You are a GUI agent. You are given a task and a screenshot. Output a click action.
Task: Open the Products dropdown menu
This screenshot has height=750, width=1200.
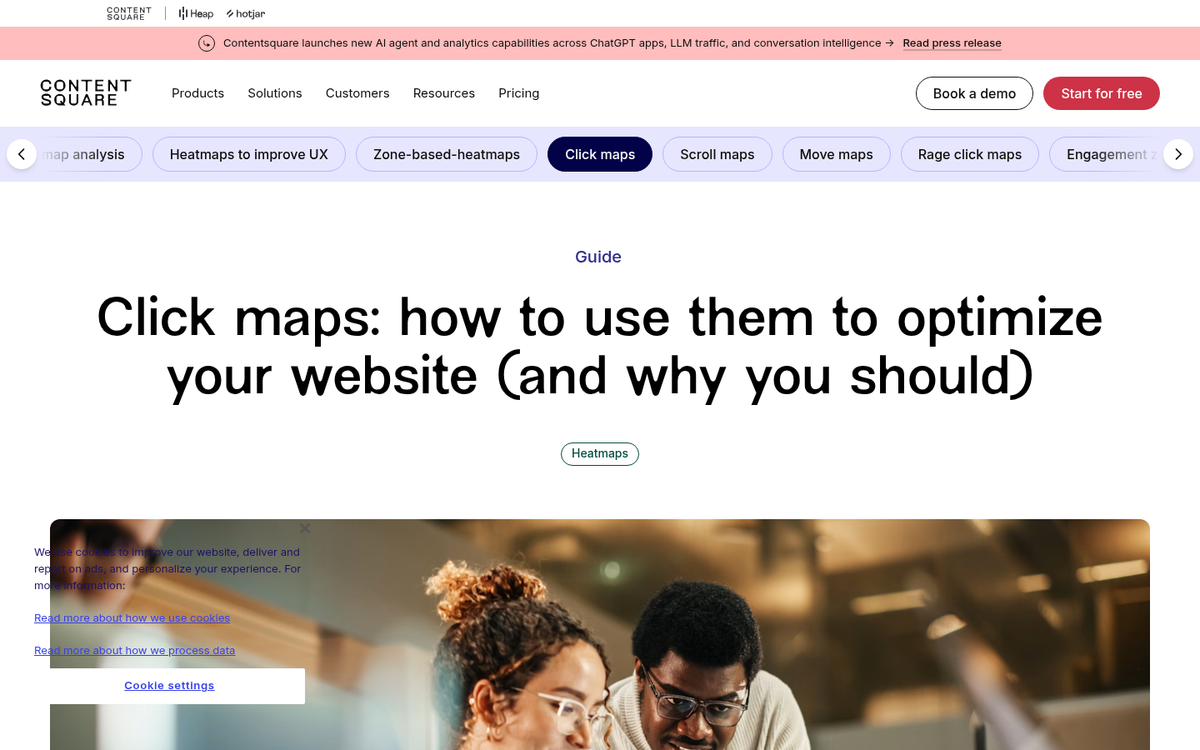pyautogui.click(x=197, y=93)
